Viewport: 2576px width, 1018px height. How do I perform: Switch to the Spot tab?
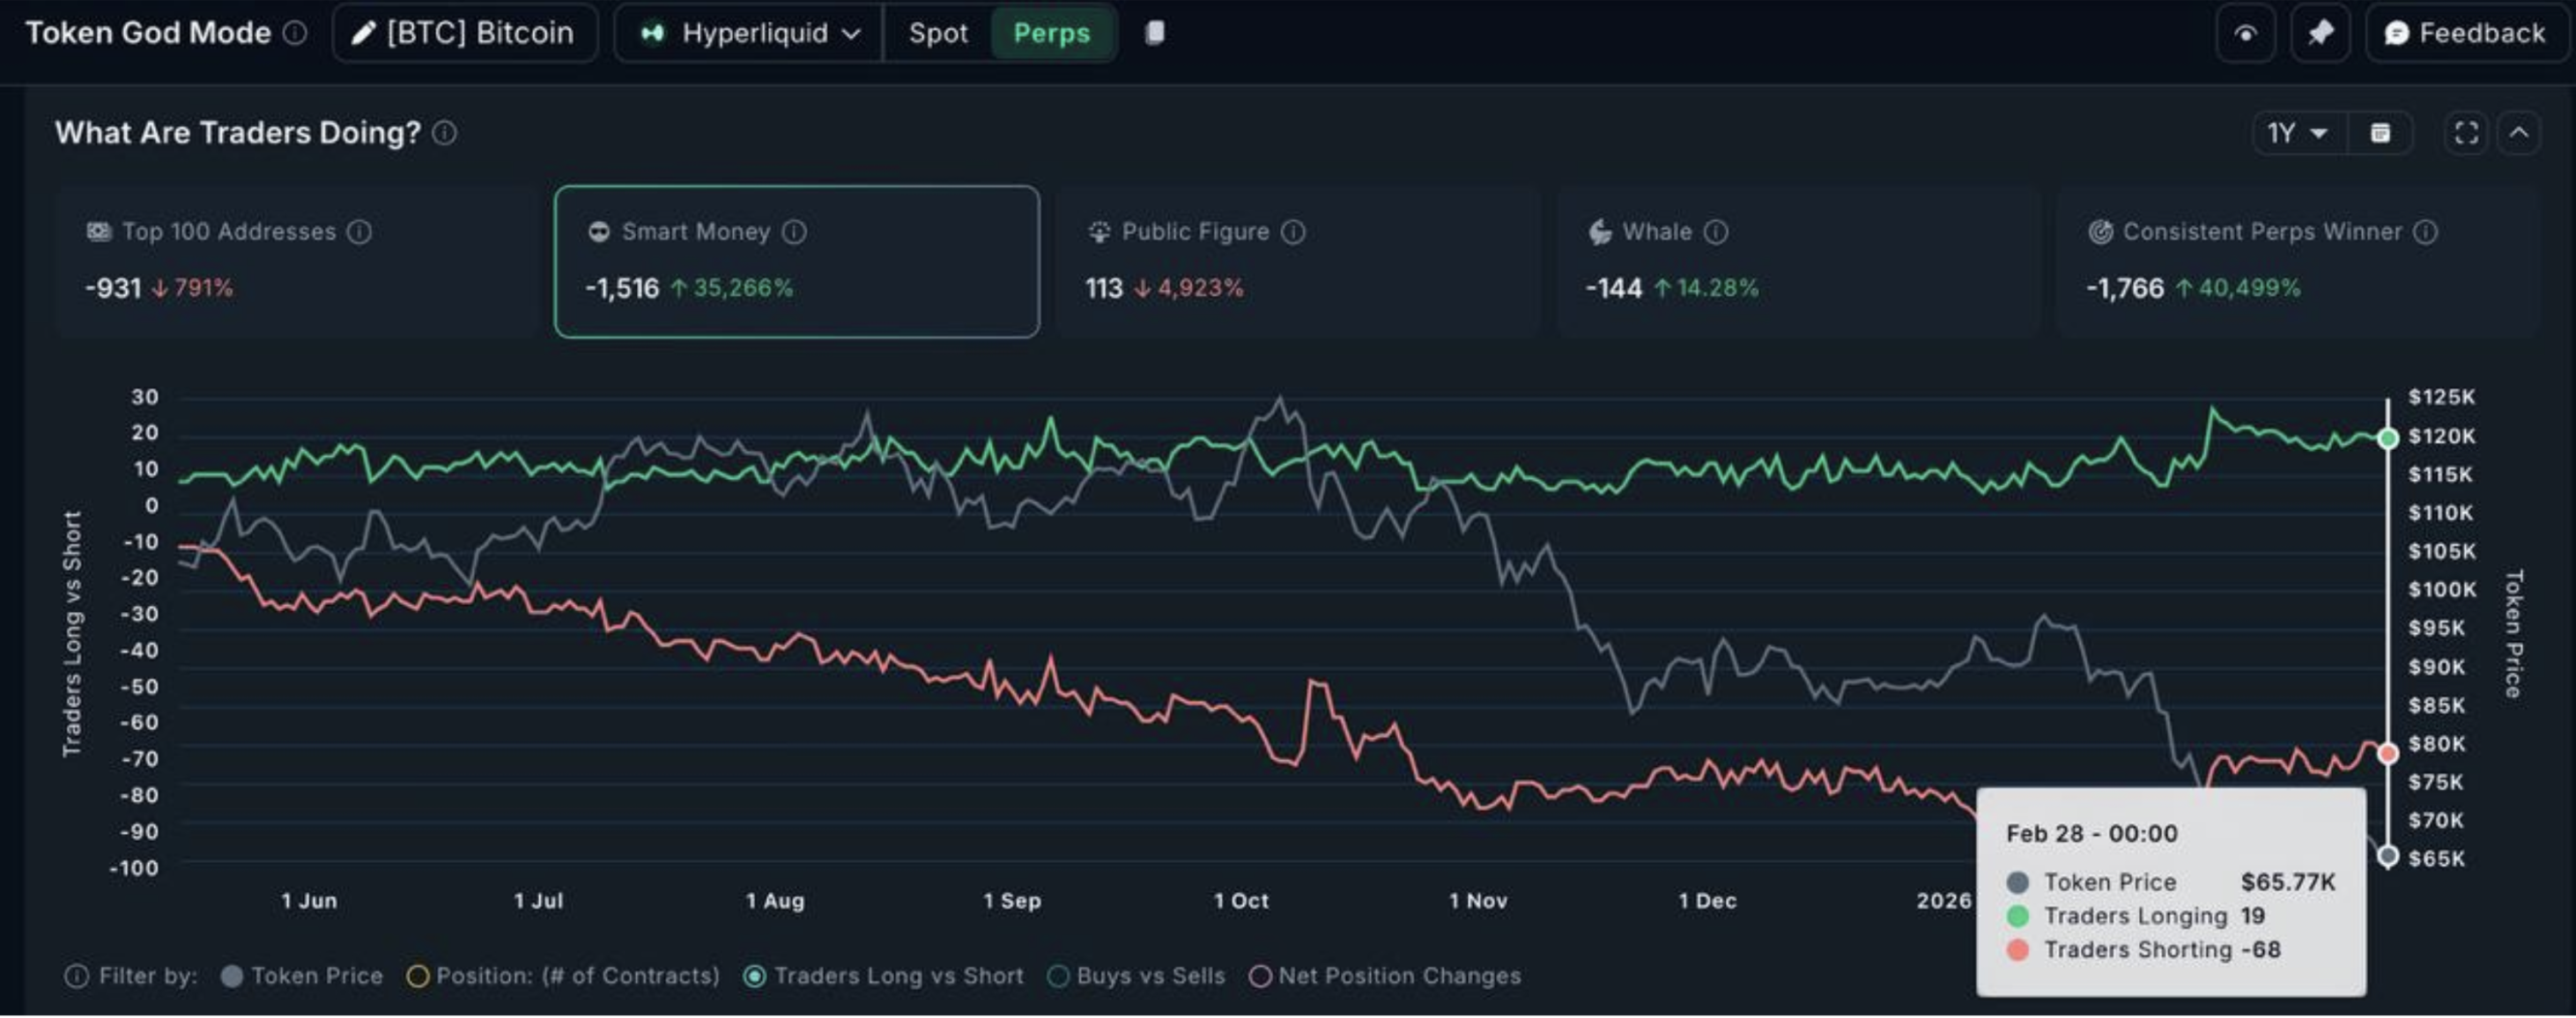[937, 33]
